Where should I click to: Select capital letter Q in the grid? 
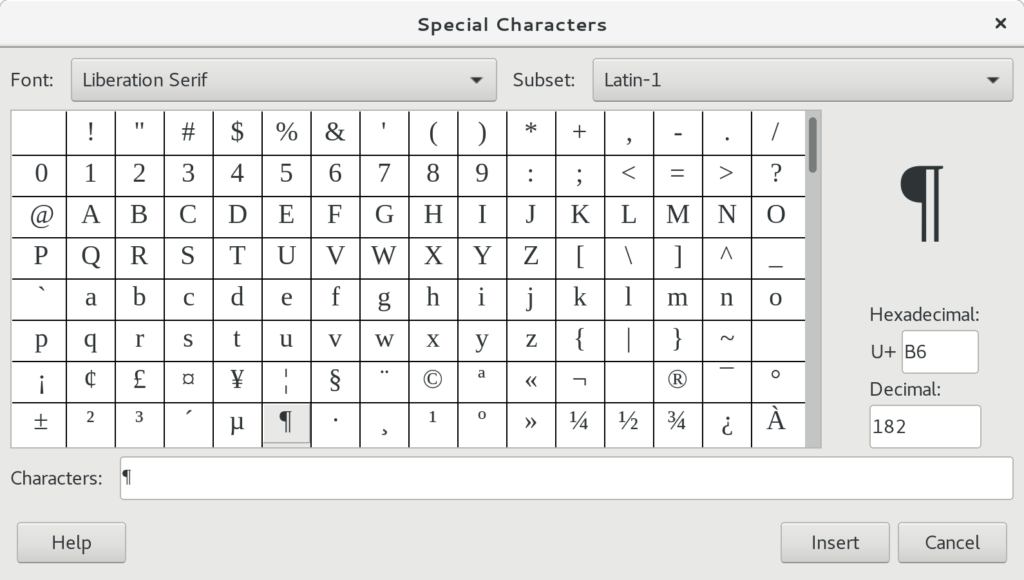[x=90, y=257]
